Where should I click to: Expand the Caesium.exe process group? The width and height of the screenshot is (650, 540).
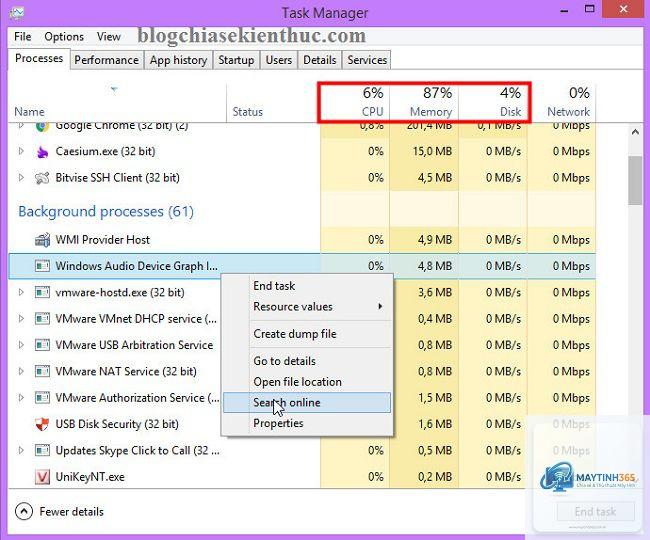pyautogui.click(x=21, y=152)
